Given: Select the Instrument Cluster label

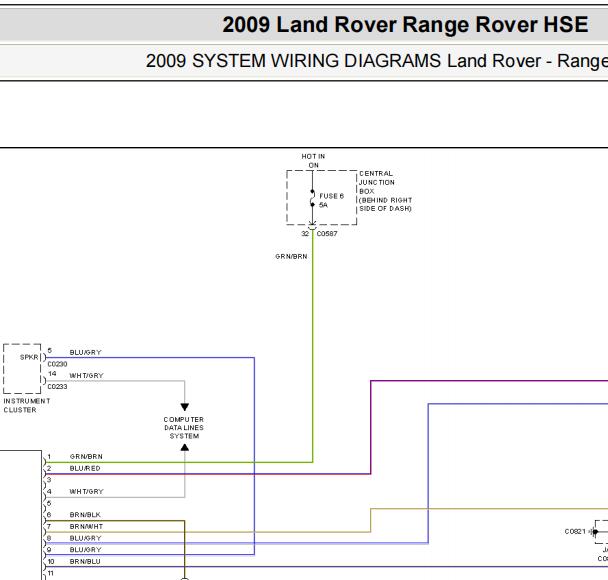Looking at the screenshot, I should 27,405.
